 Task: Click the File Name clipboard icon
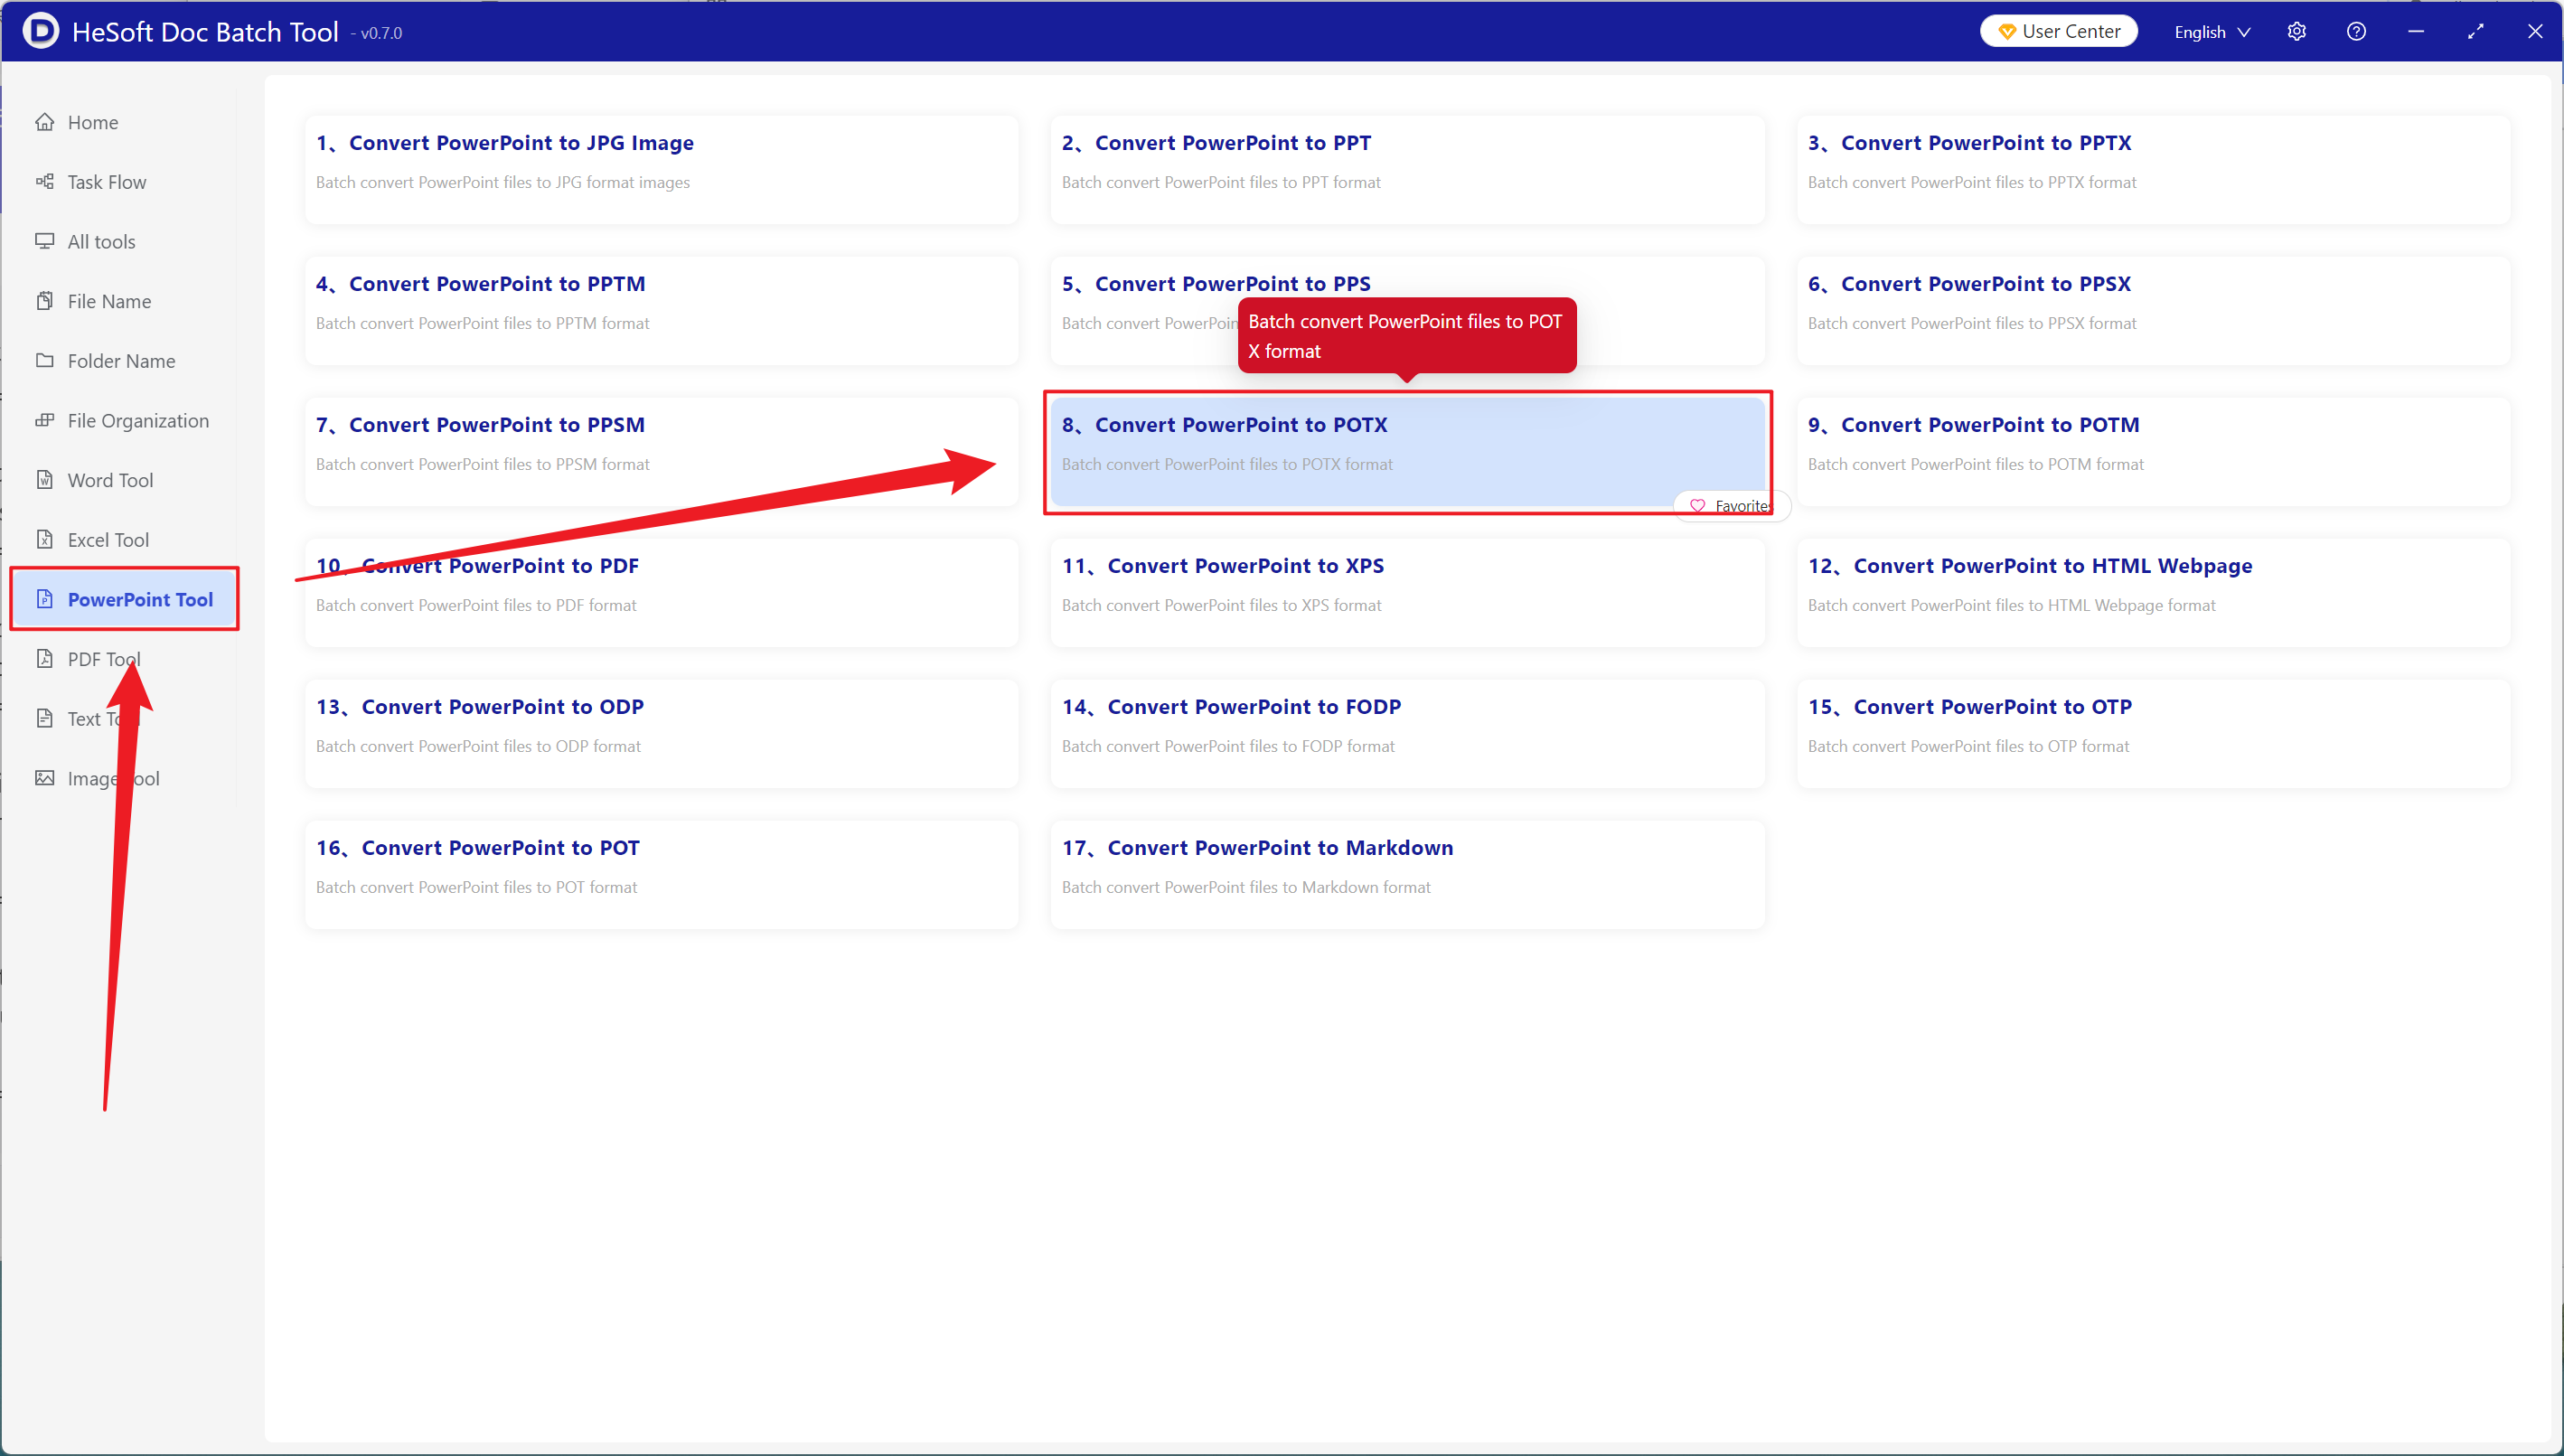44,301
